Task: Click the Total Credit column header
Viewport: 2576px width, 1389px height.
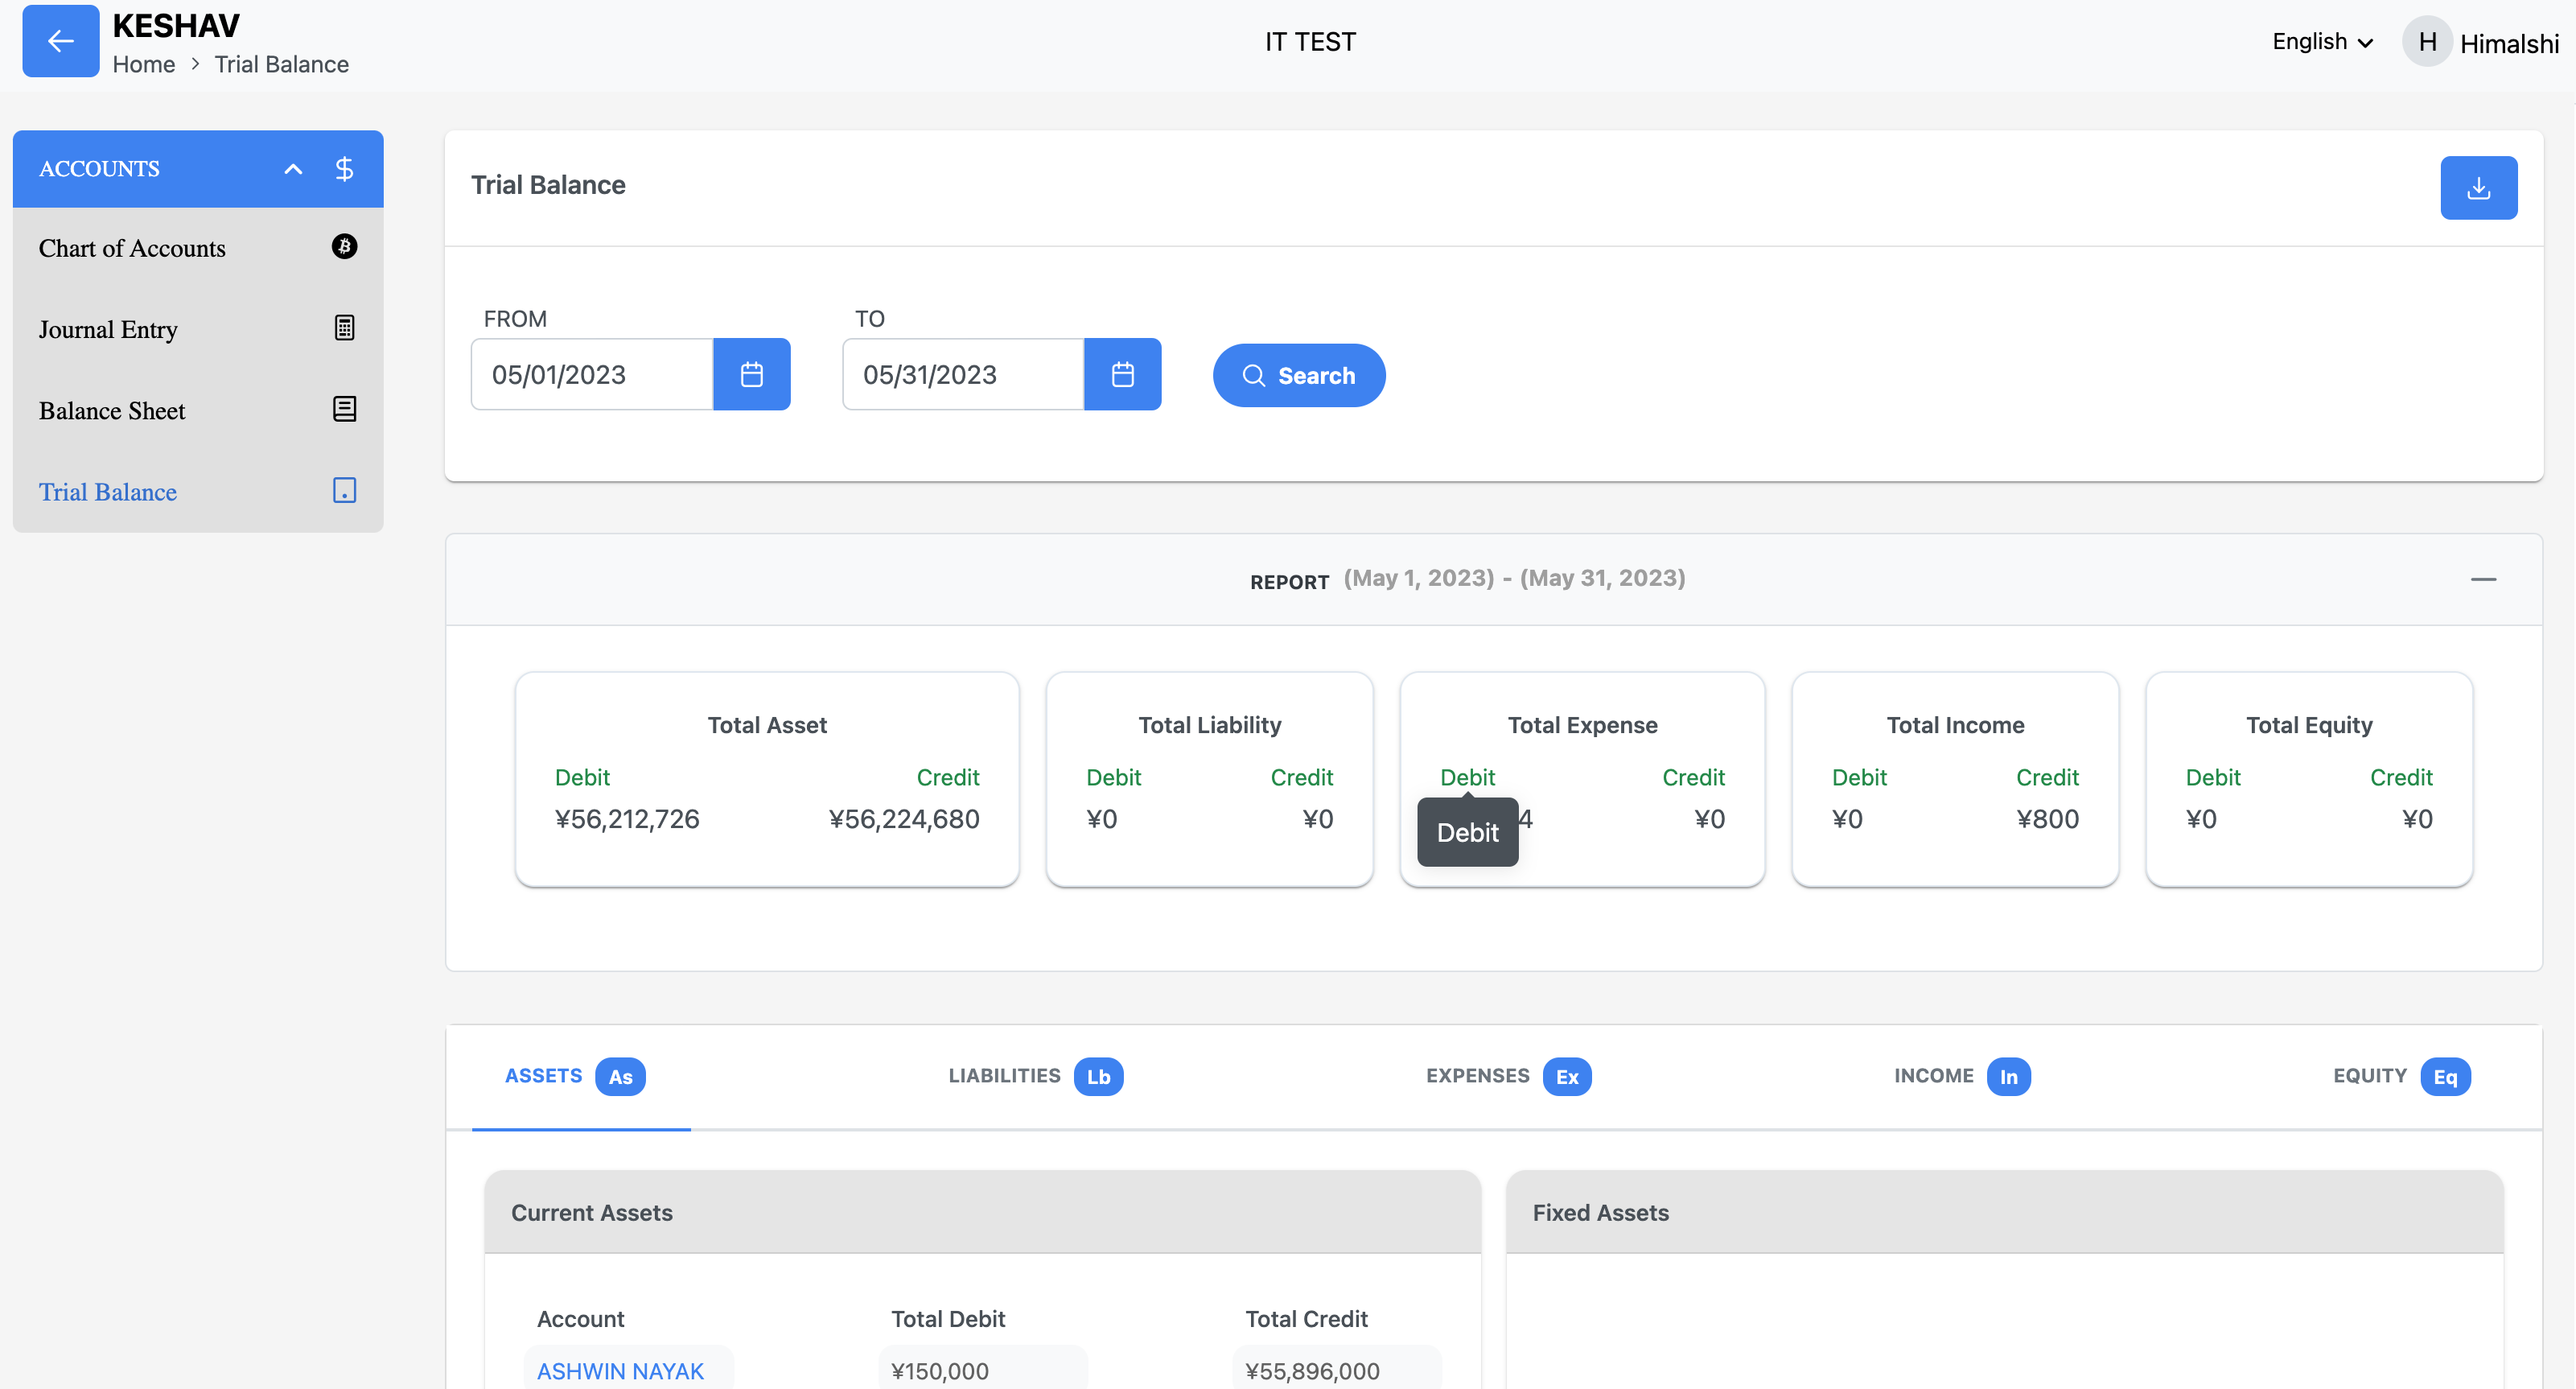Action: pos(1306,1319)
